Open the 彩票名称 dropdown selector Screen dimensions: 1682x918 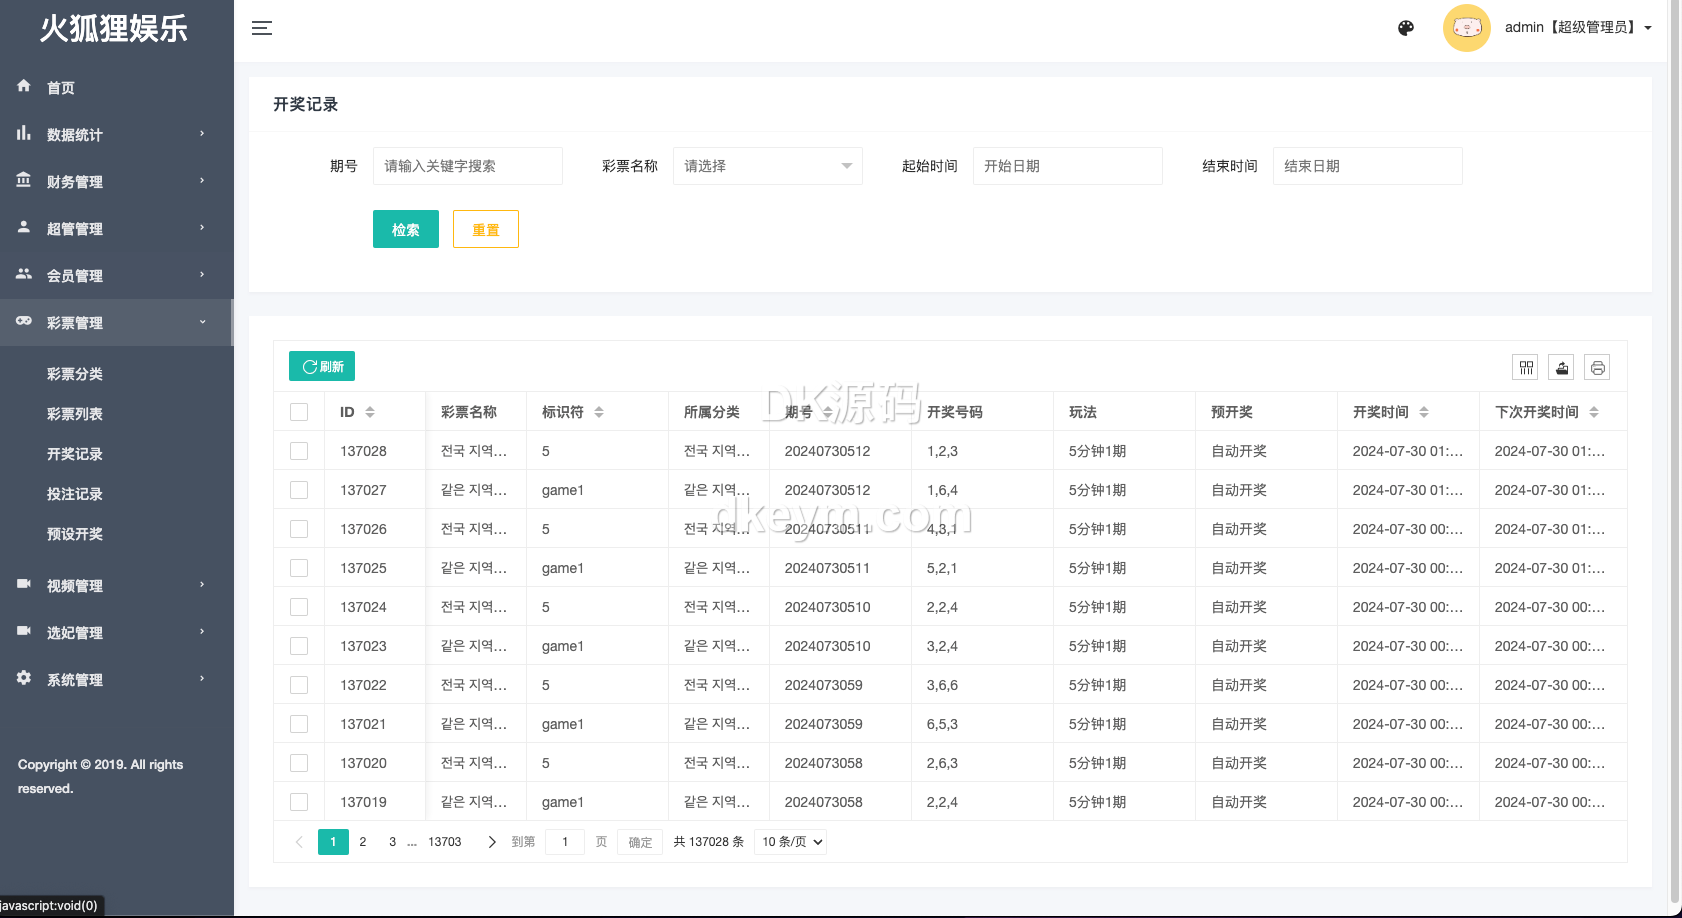[x=767, y=166]
